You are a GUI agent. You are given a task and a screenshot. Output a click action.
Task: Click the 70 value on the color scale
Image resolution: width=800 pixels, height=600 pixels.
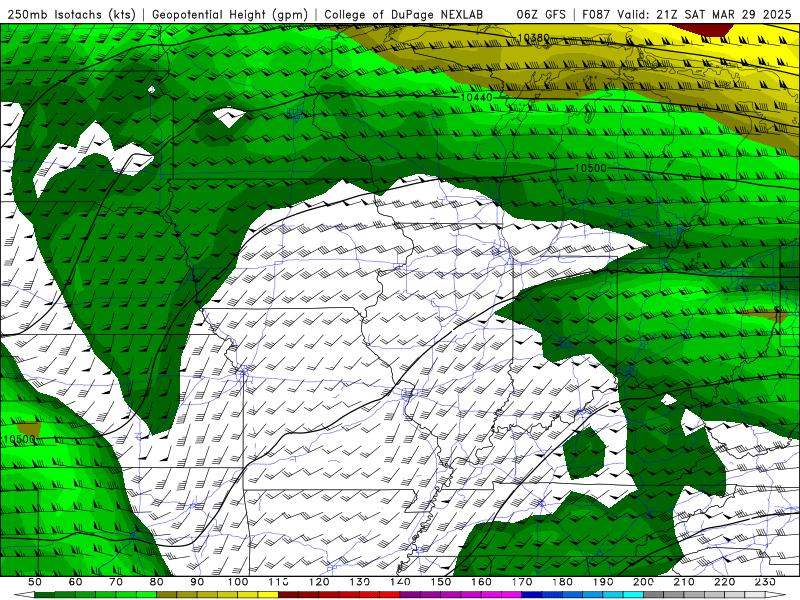(116, 582)
